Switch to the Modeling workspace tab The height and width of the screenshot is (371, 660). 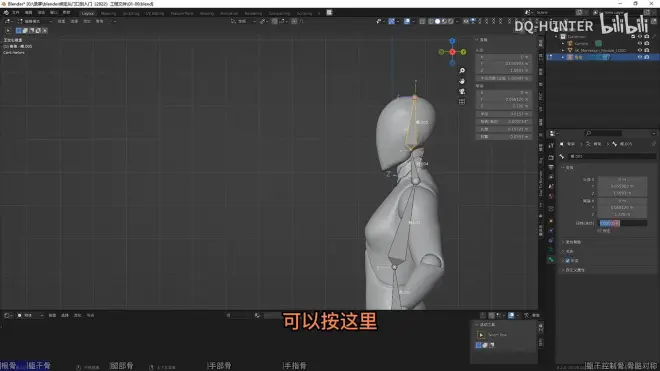tap(109, 13)
